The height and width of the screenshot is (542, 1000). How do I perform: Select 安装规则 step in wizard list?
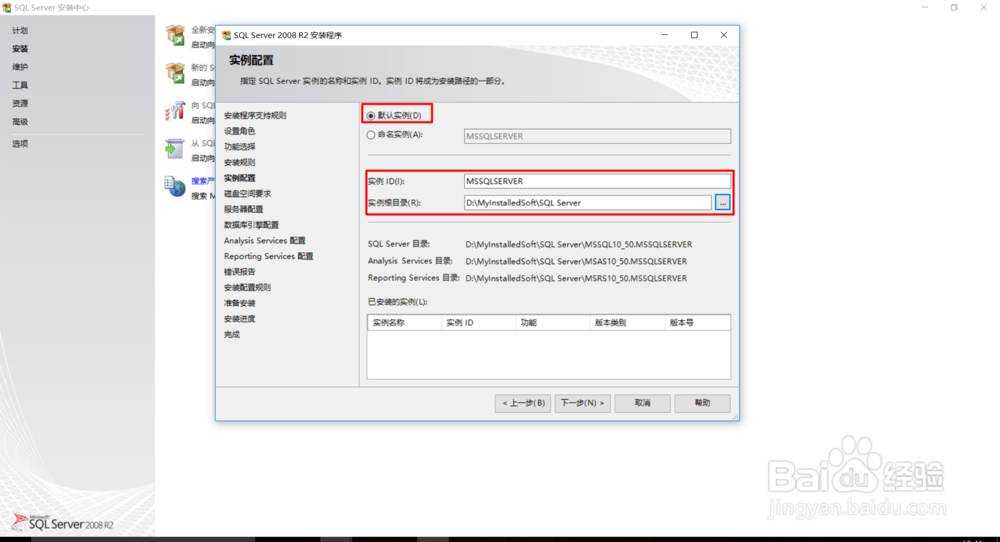click(239, 162)
